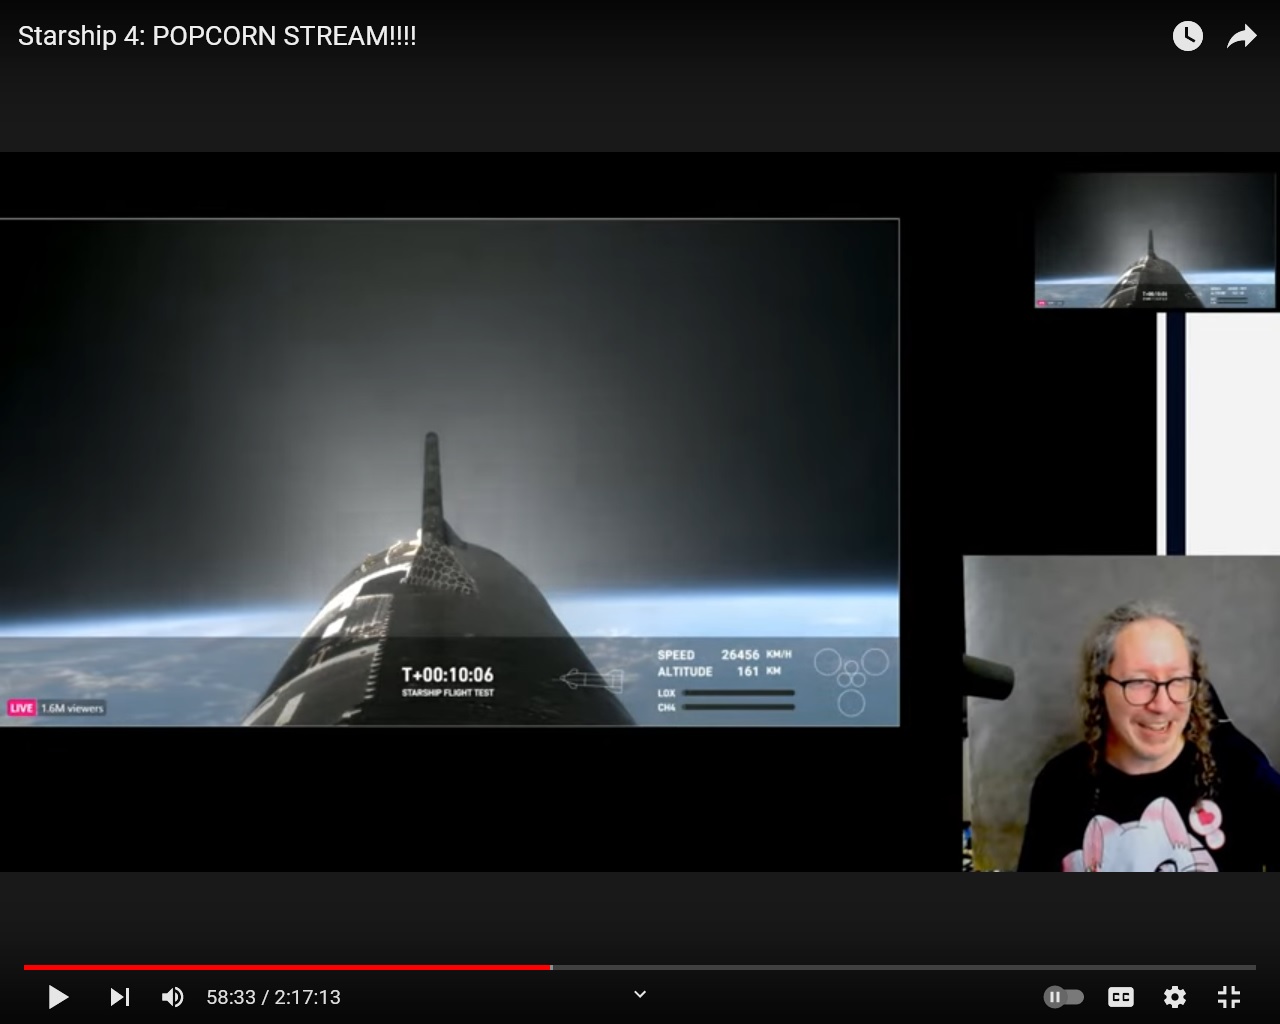The width and height of the screenshot is (1280, 1024).
Task: Click the LIVE badge in the stream
Action: [x=21, y=708]
